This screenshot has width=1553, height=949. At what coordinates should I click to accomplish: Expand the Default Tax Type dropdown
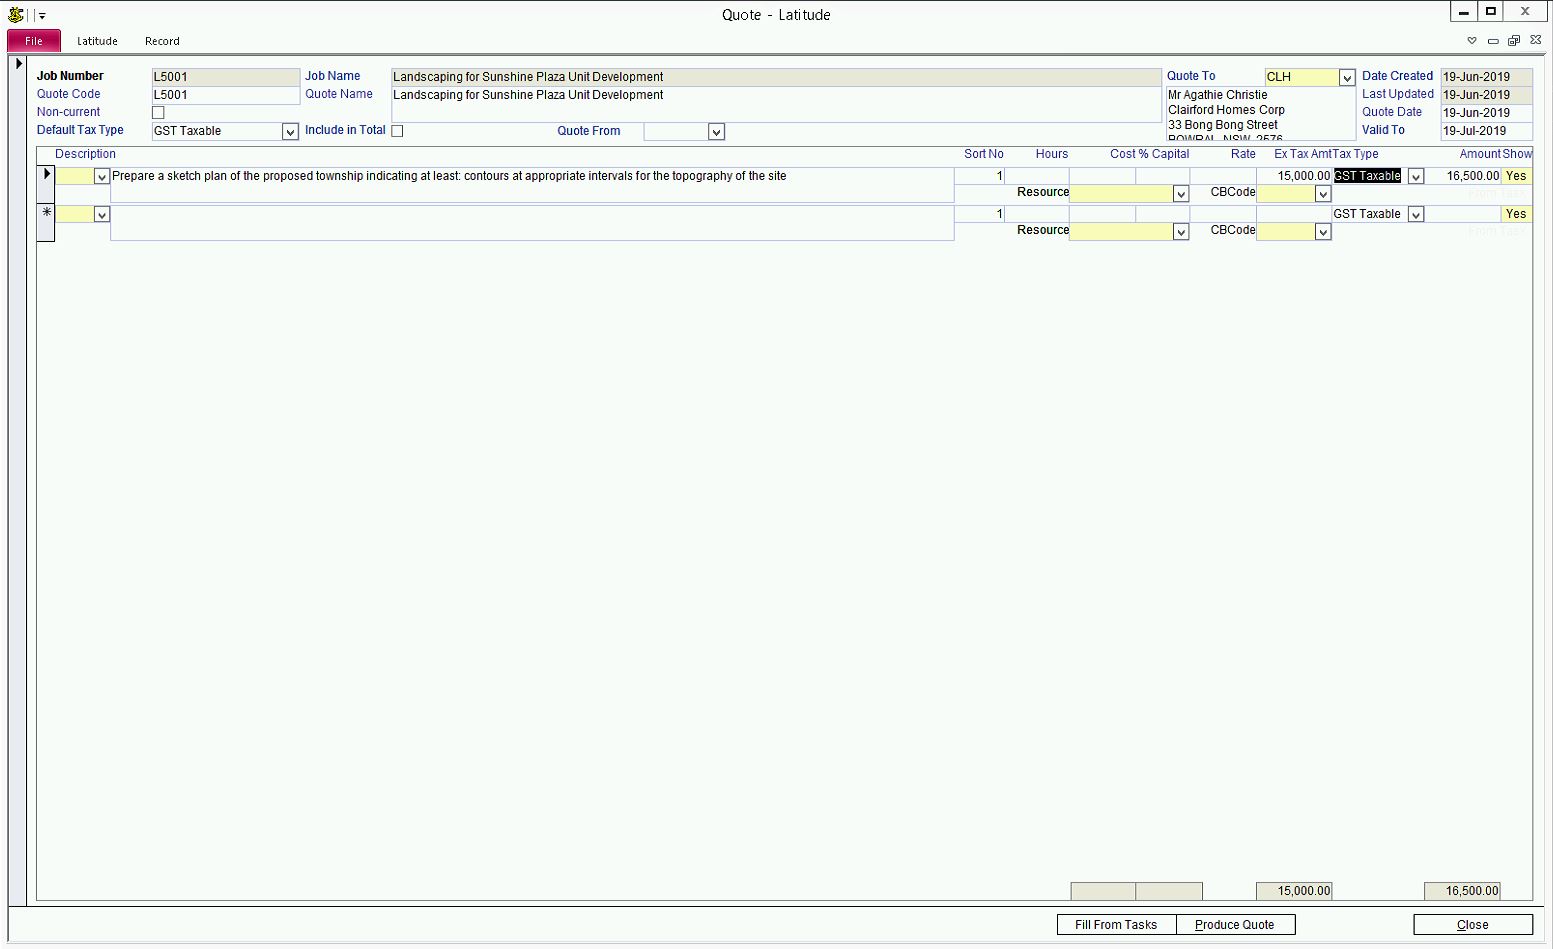[290, 132]
